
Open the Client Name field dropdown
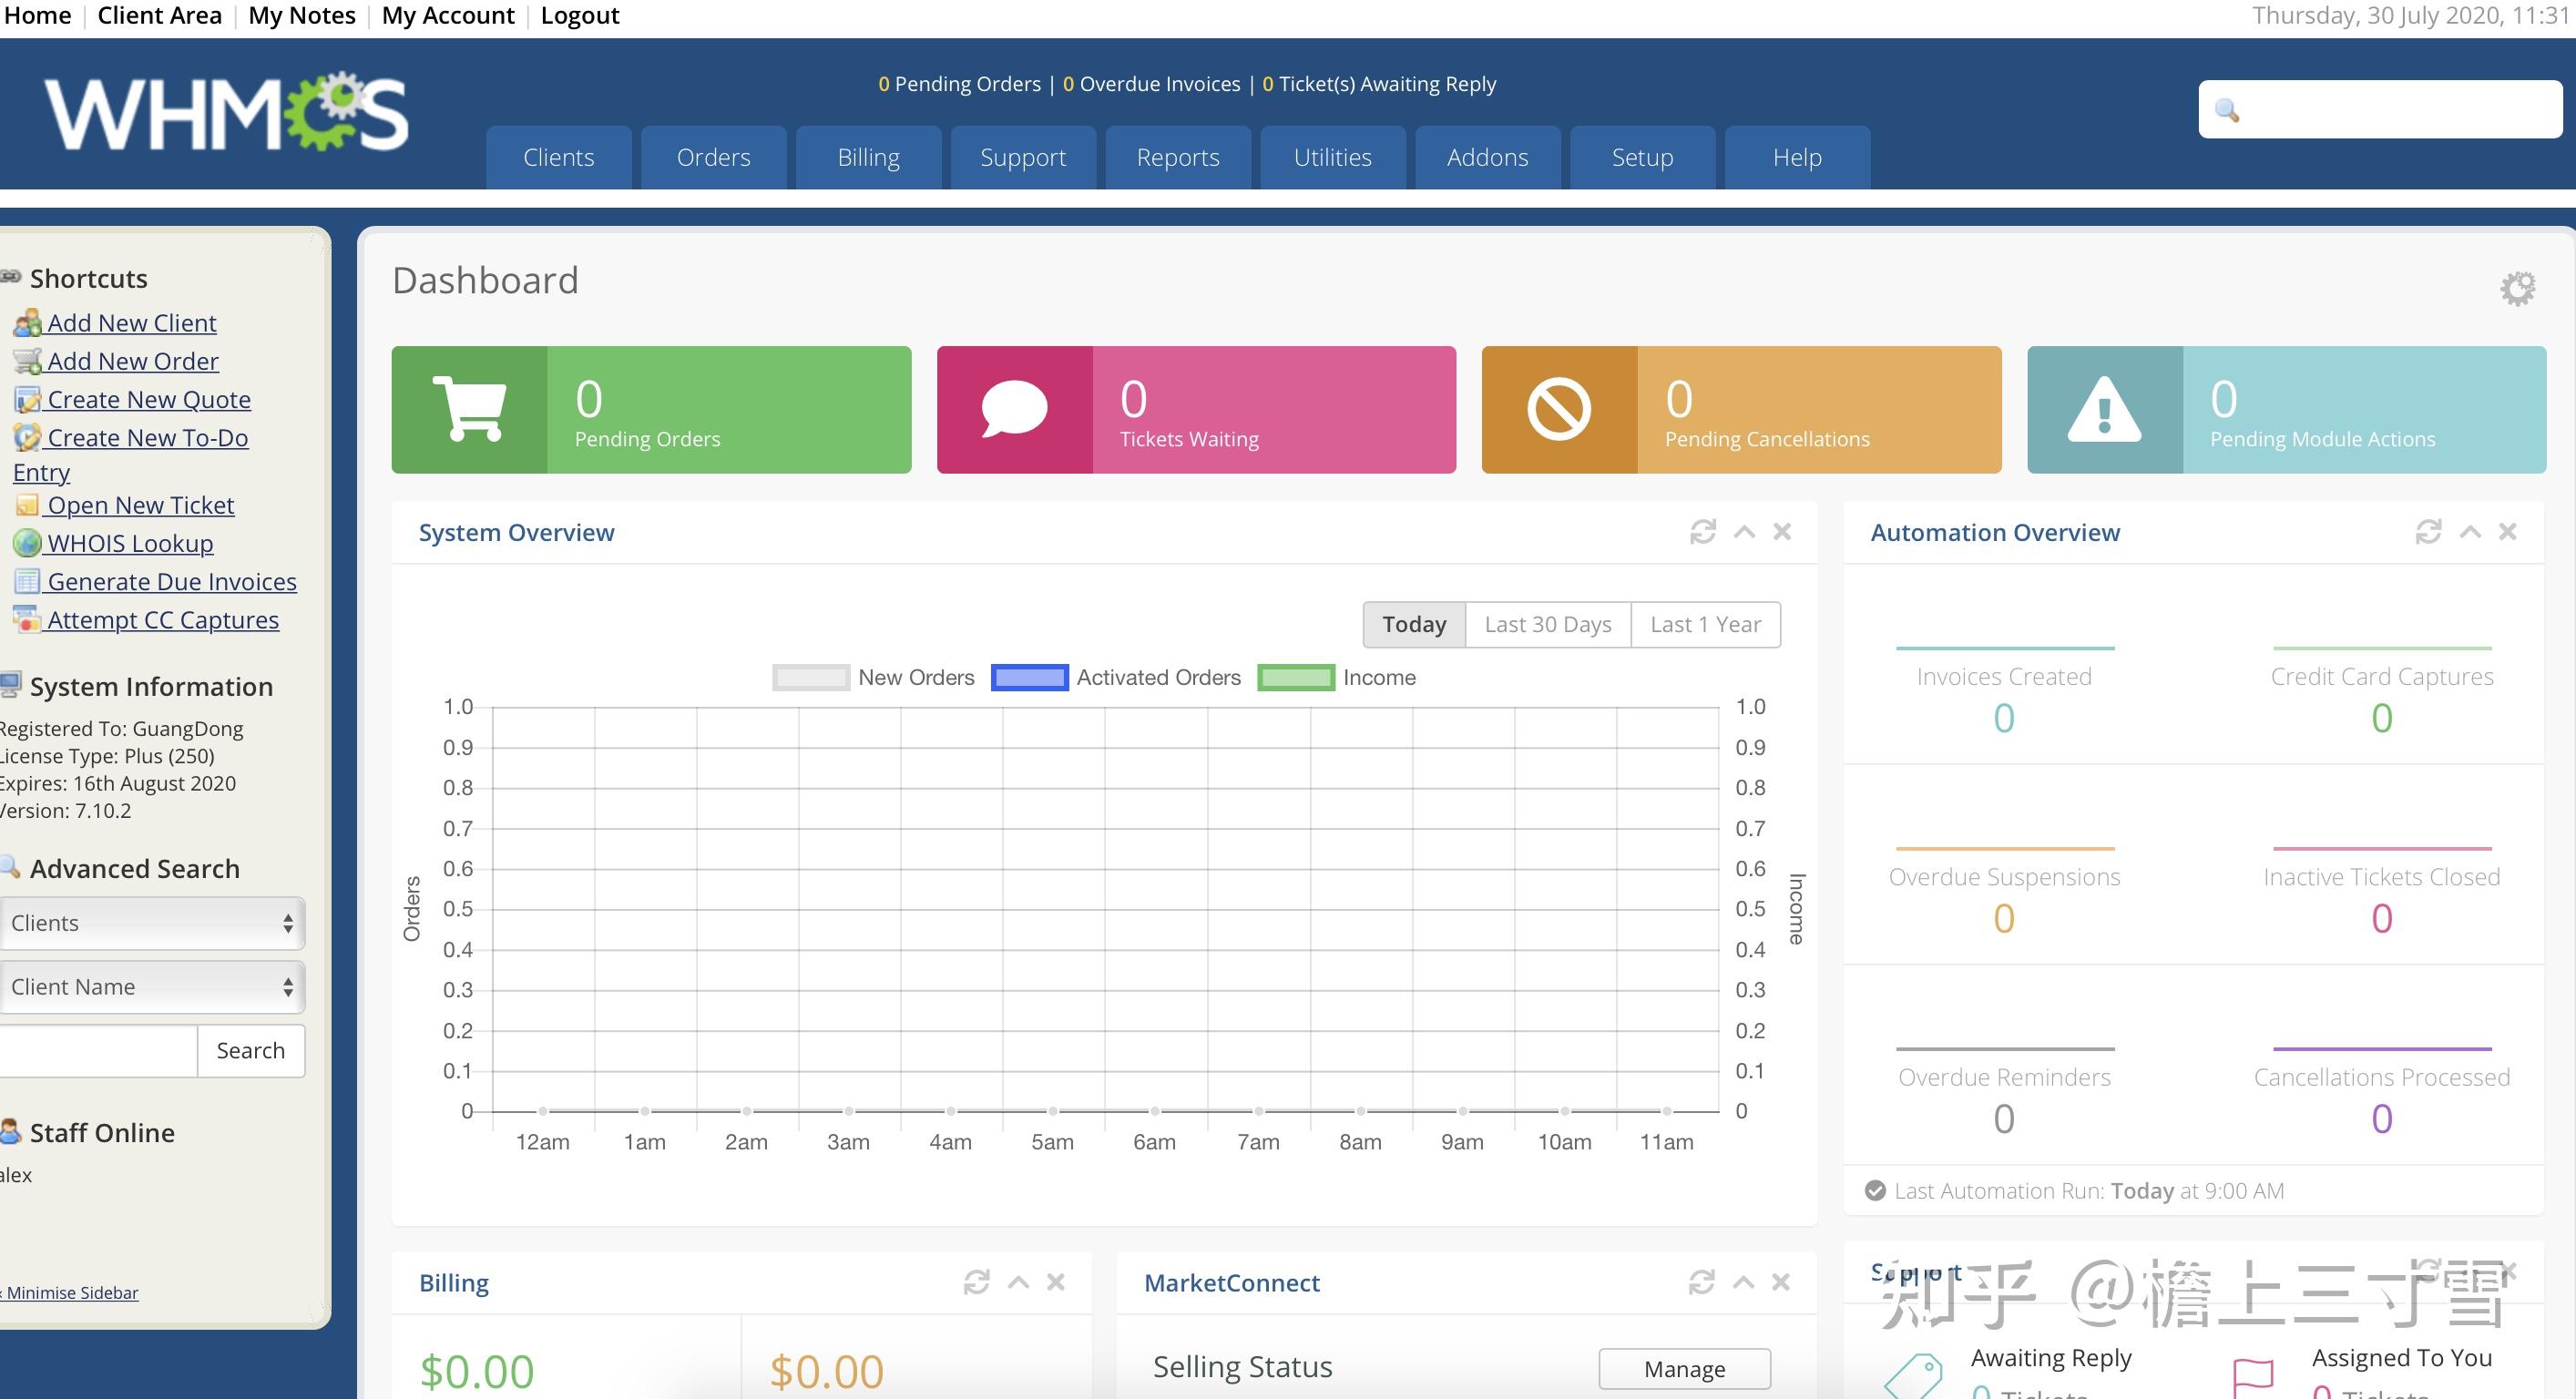[x=152, y=986]
